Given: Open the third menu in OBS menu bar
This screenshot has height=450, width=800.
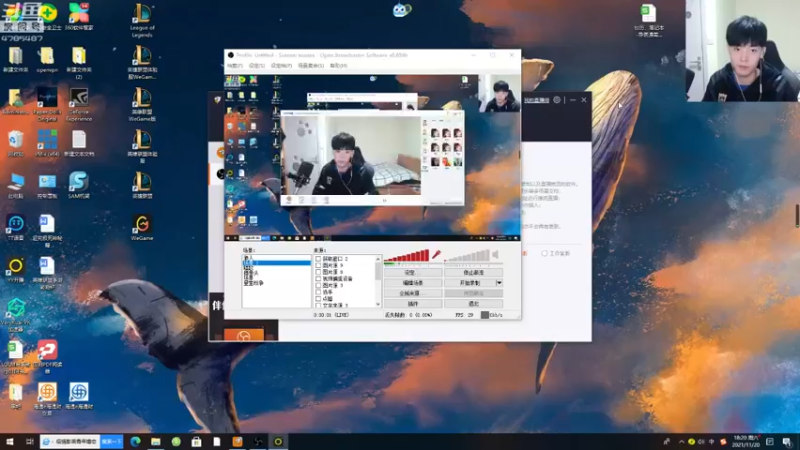Looking at the screenshot, I should 281,66.
